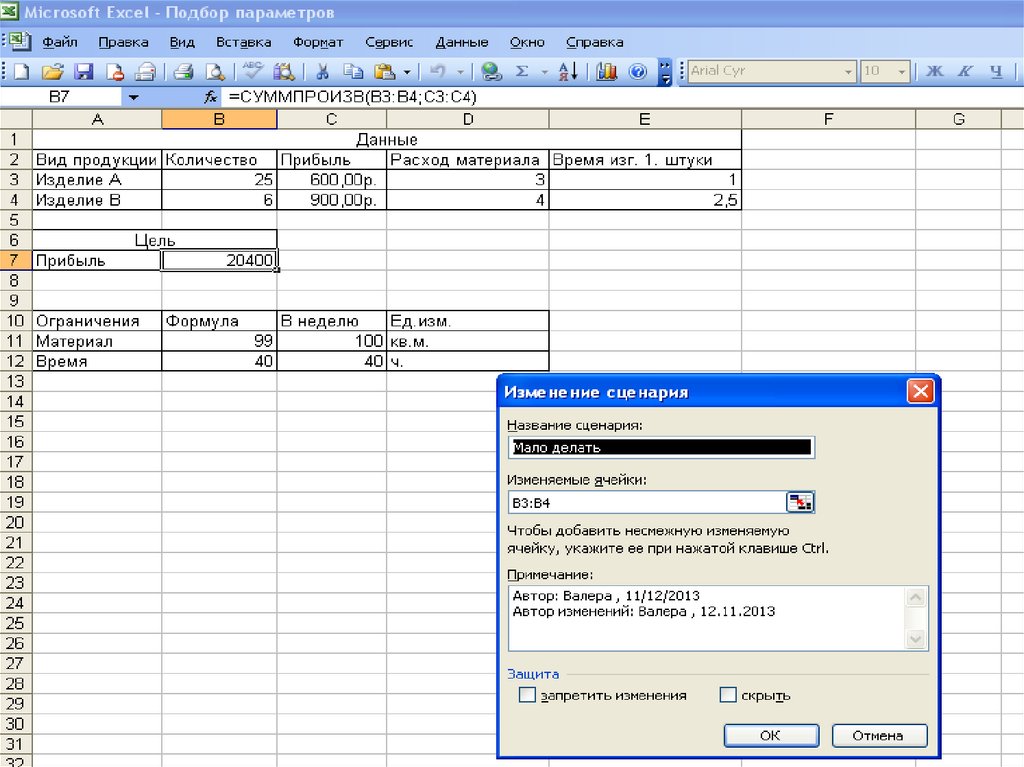Click the Insert Function fx icon
The height and width of the screenshot is (767, 1024).
(x=210, y=97)
